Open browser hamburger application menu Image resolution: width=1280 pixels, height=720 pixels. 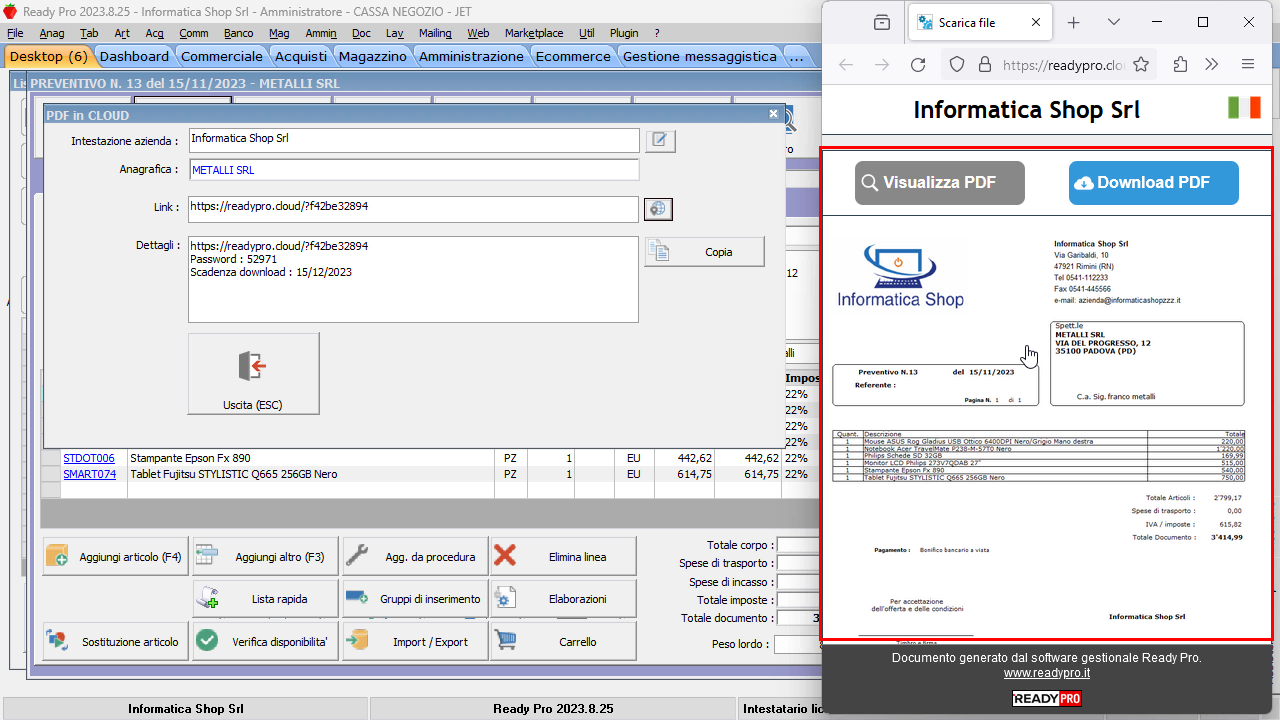[1247, 65]
